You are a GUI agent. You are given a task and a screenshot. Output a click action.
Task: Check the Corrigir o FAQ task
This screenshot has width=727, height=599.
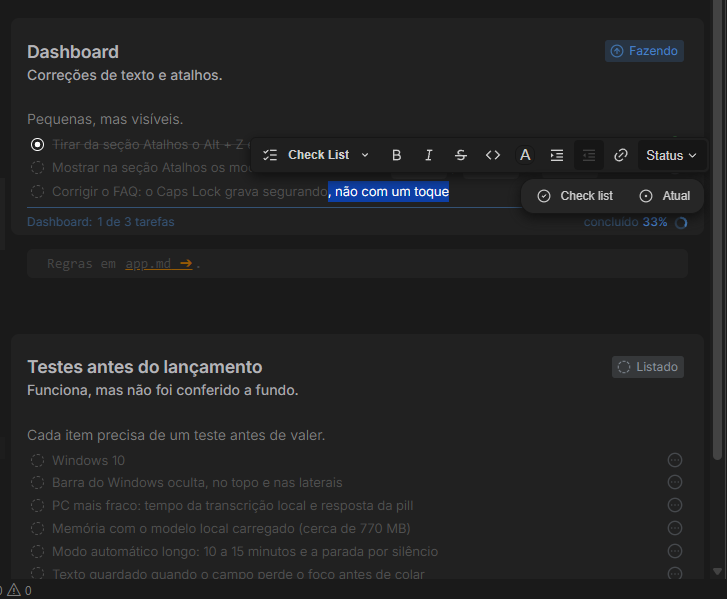point(38,191)
